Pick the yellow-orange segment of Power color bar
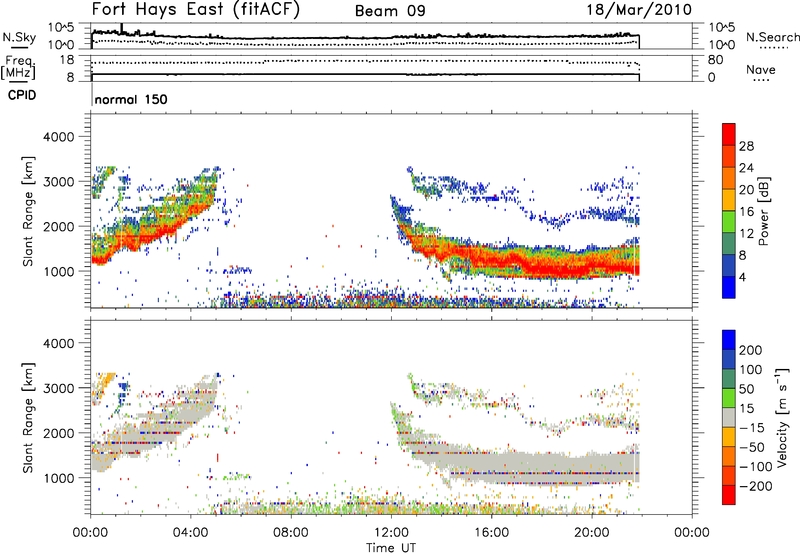The width and height of the screenshot is (800, 554). point(729,200)
